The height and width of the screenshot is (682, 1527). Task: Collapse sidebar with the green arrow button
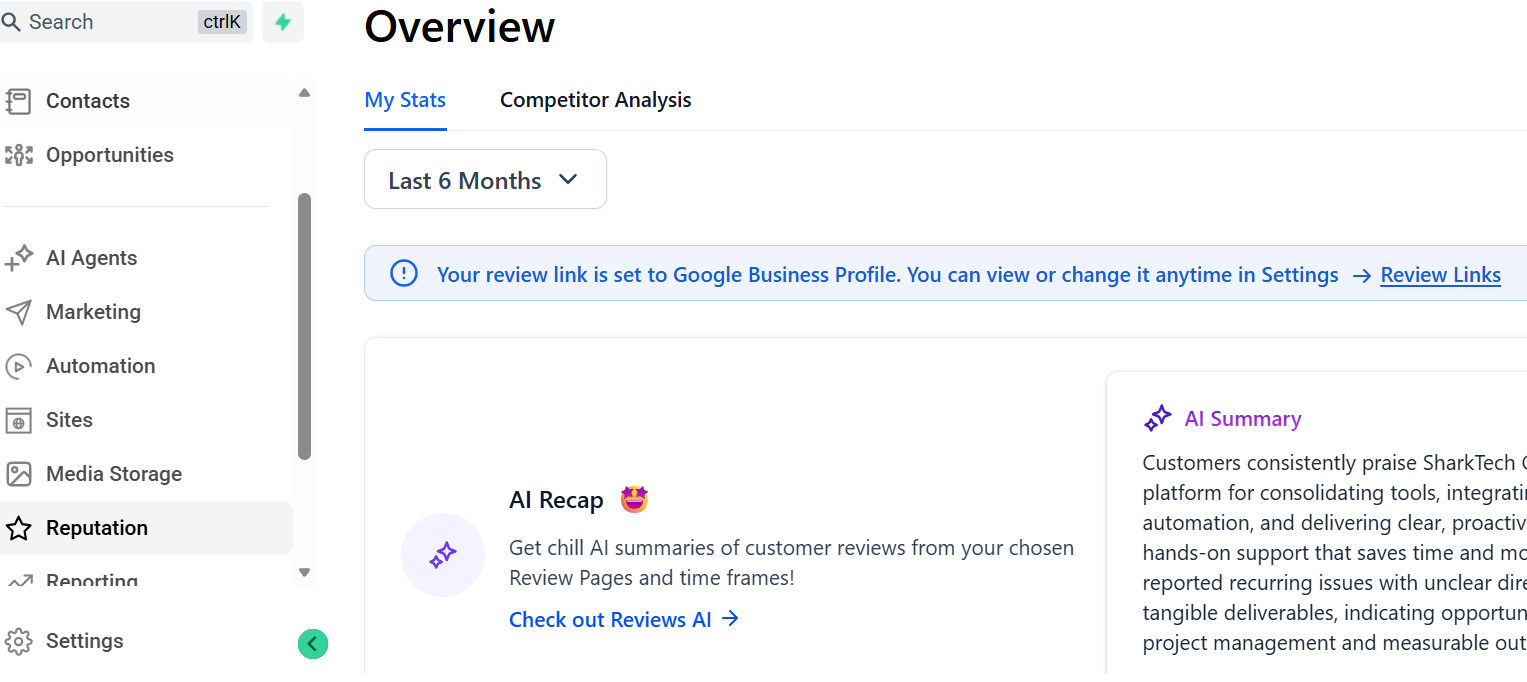[312, 644]
